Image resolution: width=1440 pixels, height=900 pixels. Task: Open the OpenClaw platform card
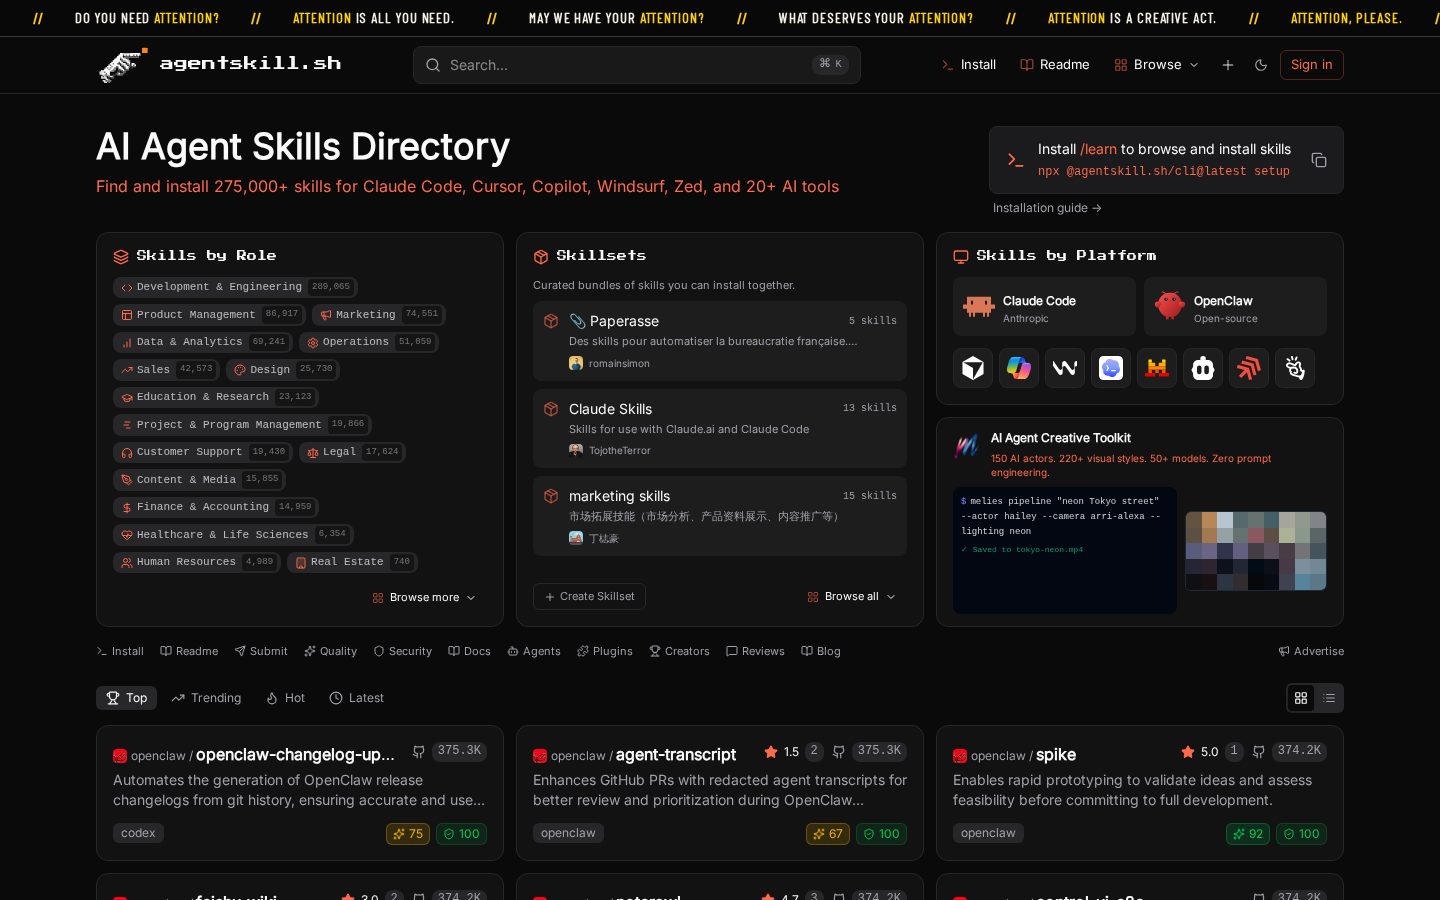tap(1235, 307)
